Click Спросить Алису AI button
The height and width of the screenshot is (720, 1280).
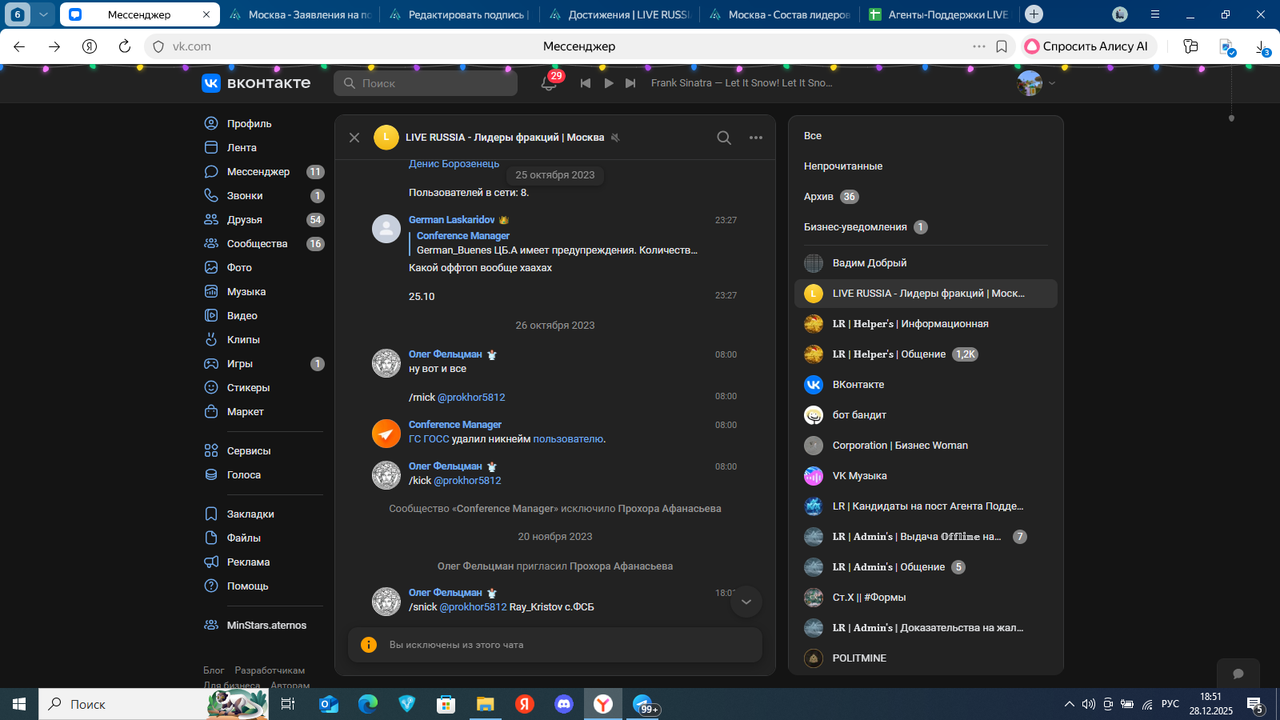click(1088, 46)
